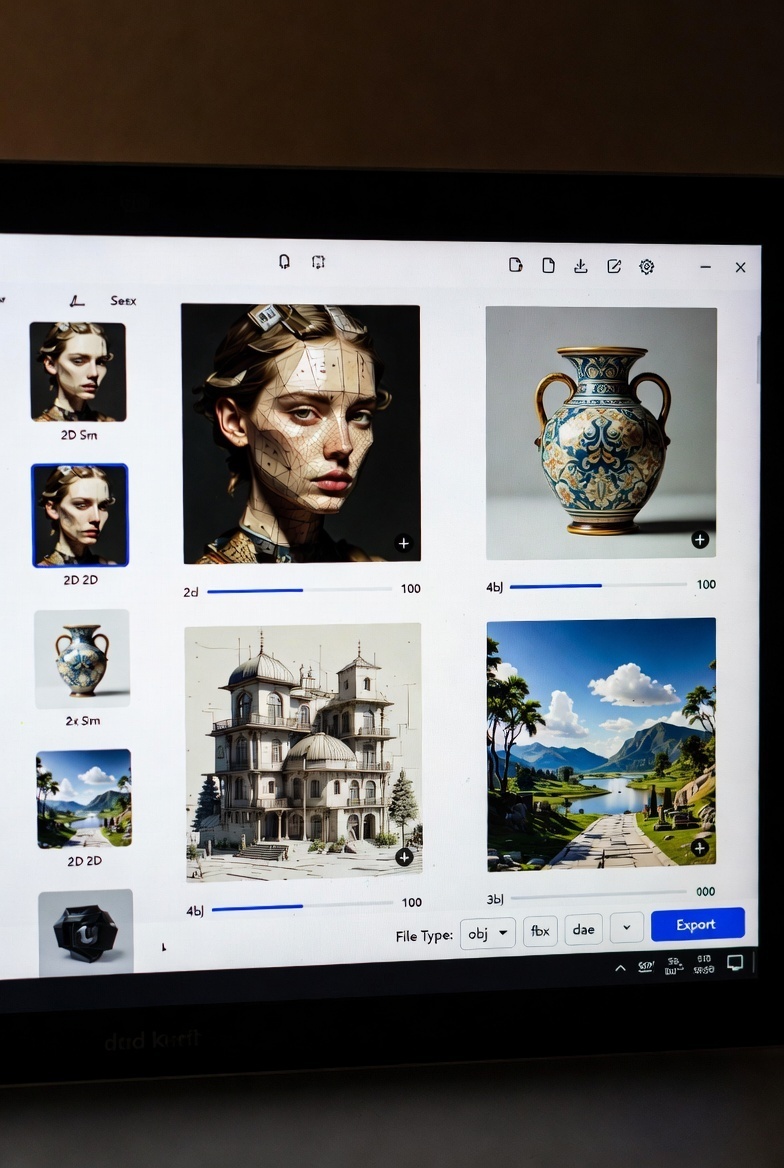Select the fbx file type option
This screenshot has width=784, height=1168.
pyautogui.click(x=539, y=931)
